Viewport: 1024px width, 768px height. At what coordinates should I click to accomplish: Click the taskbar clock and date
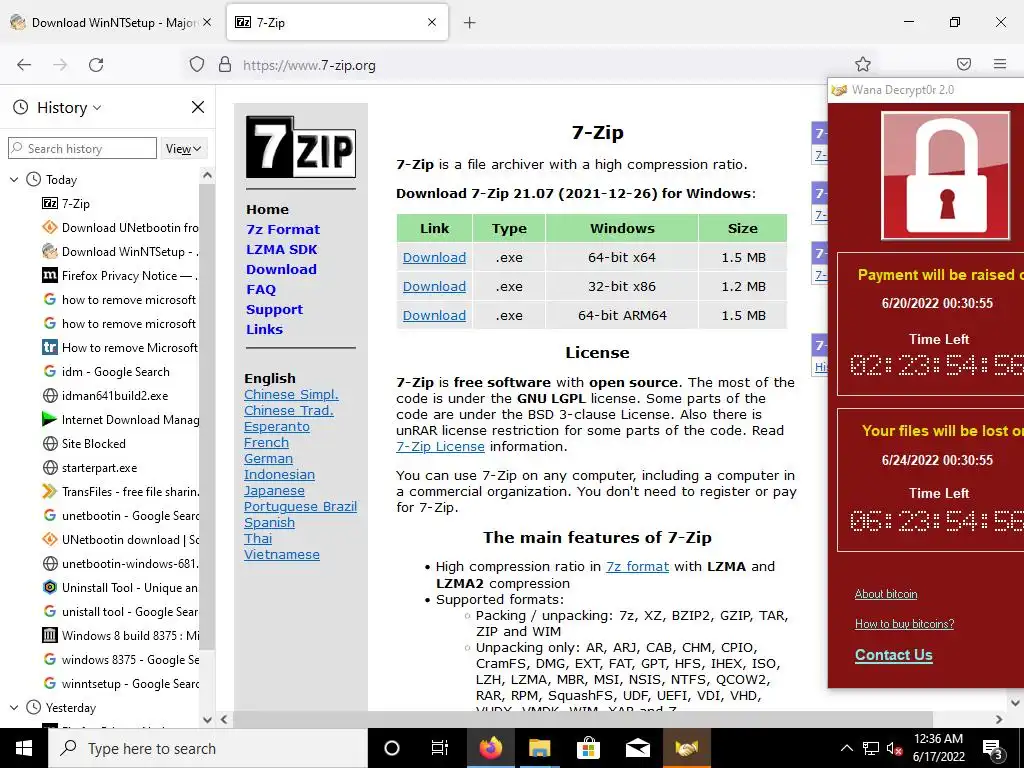coord(938,748)
